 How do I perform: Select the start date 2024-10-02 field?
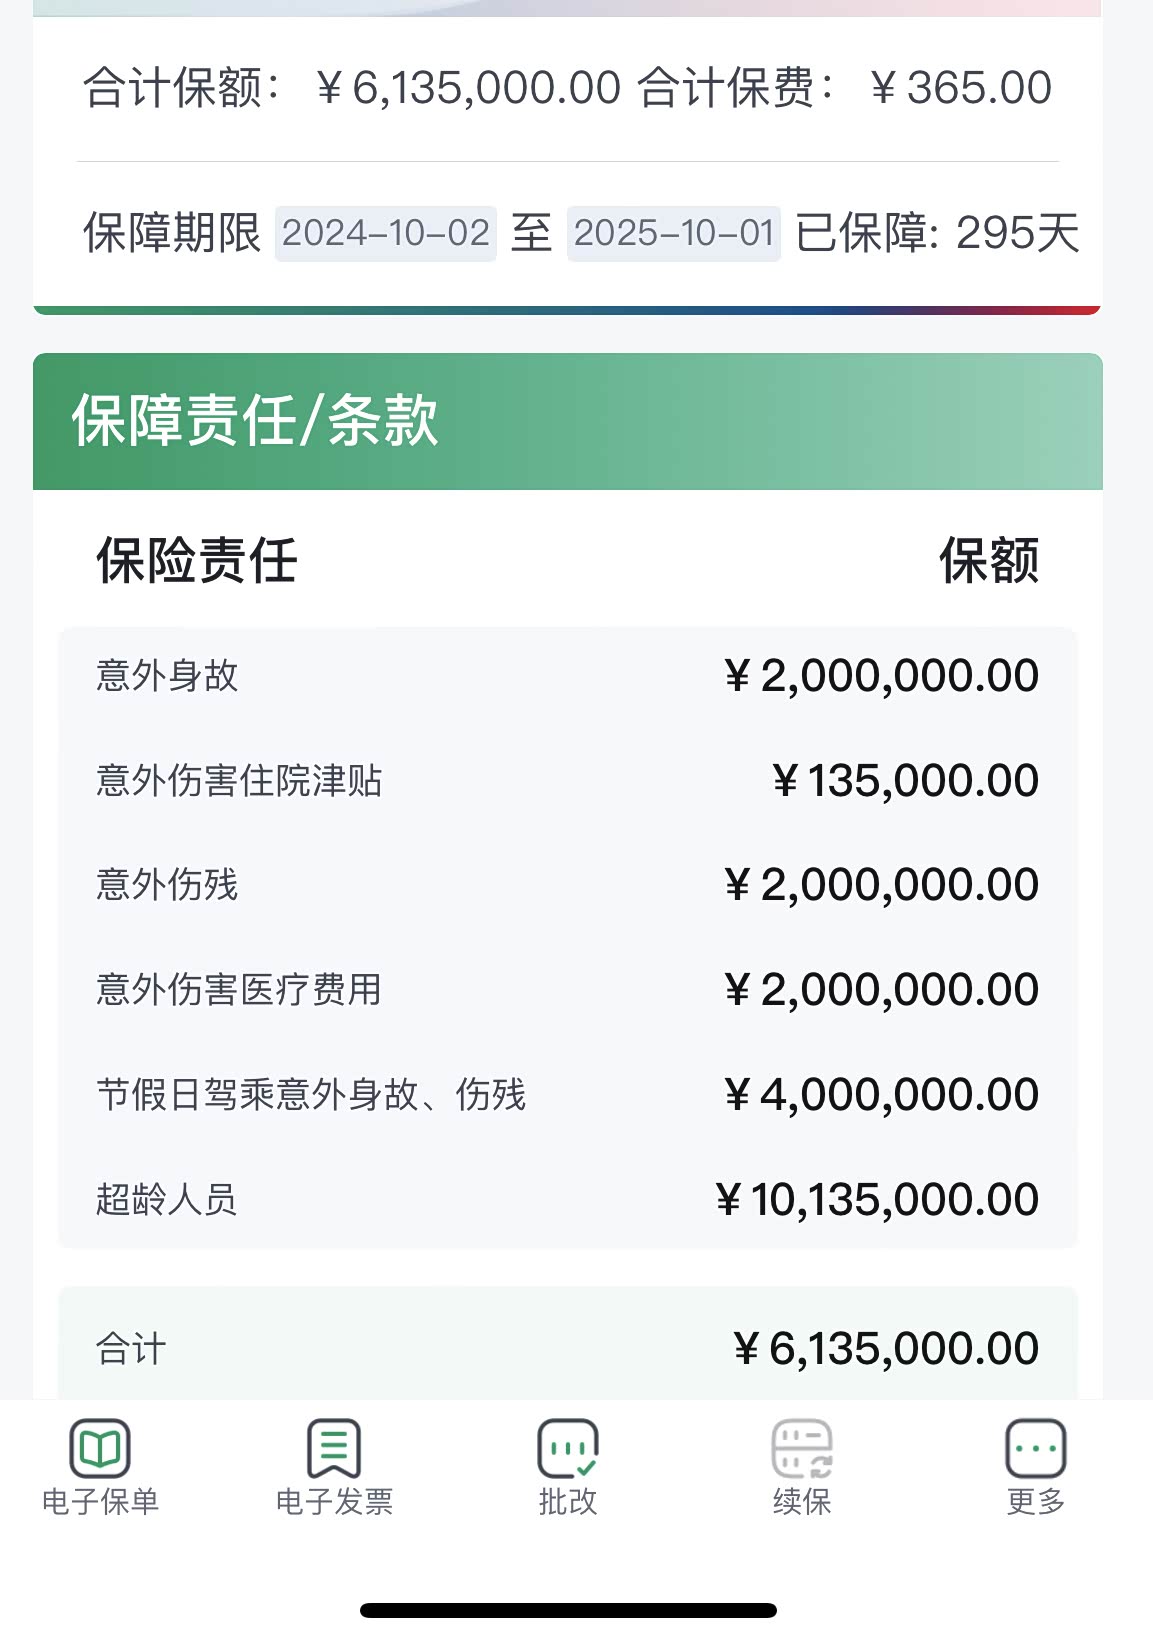(386, 234)
